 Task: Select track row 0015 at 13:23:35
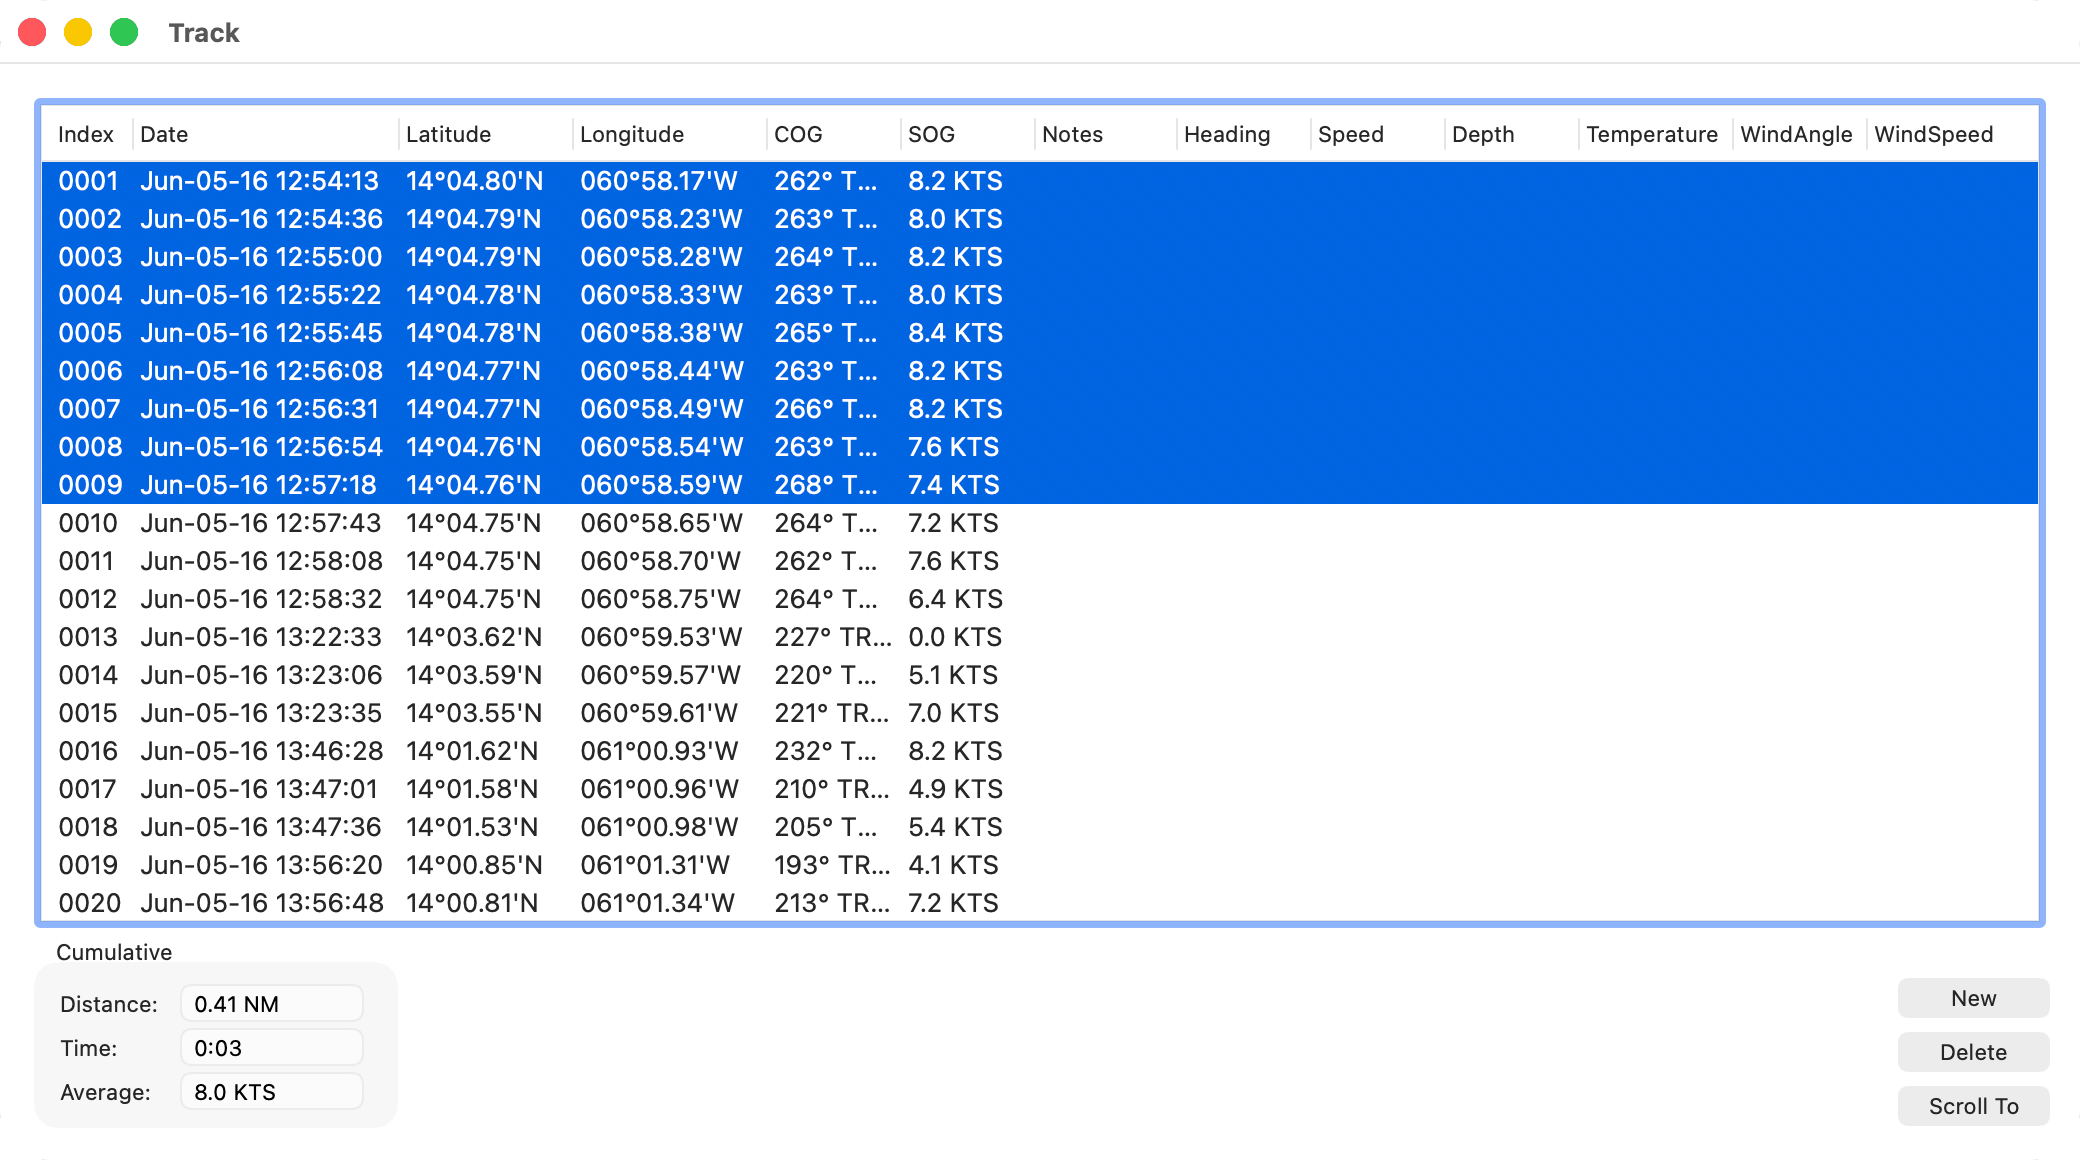click(x=1040, y=713)
